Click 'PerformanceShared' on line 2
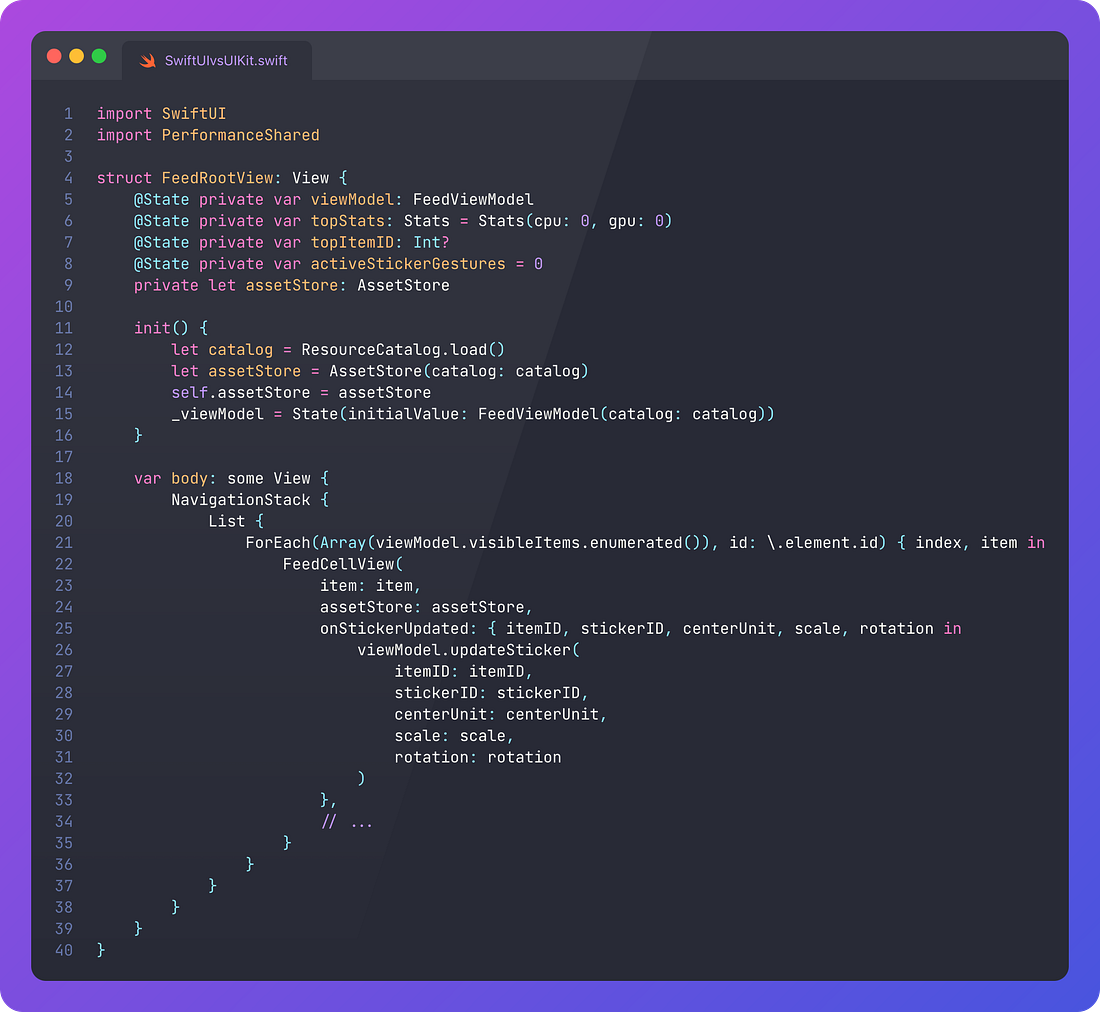This screenshot has height=1012, width=1100. pos(241,135)
